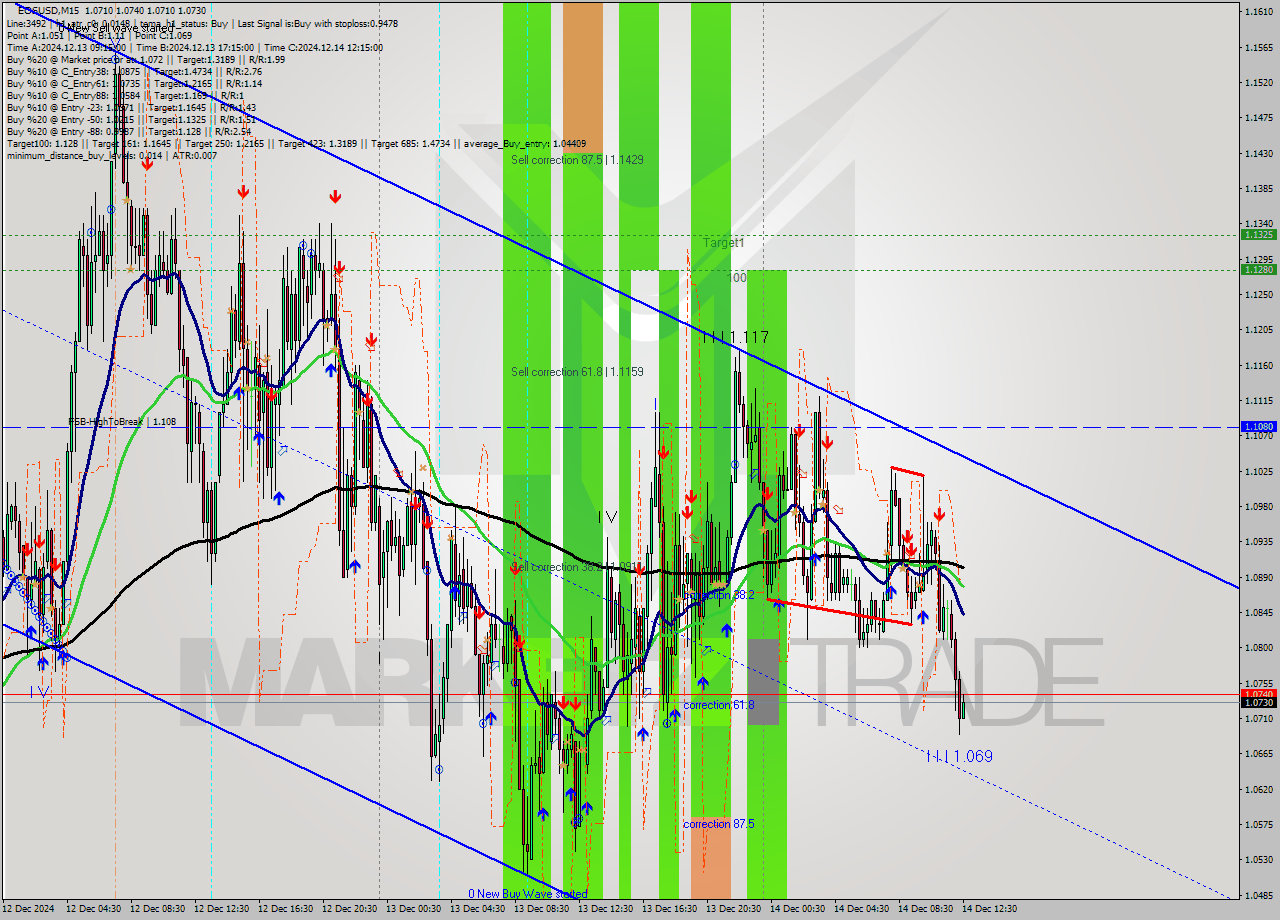Click the 1.0620 price axis label
Viewport: 1280px width, 920px height.
tap(1259, 788)
